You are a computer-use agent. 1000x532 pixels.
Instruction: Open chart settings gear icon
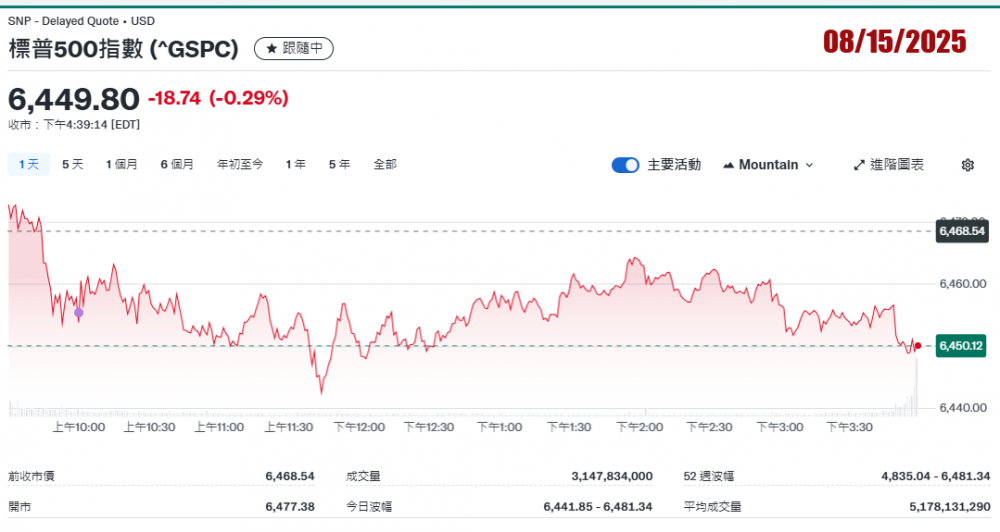pyautogui.click(x=967, y=165)
